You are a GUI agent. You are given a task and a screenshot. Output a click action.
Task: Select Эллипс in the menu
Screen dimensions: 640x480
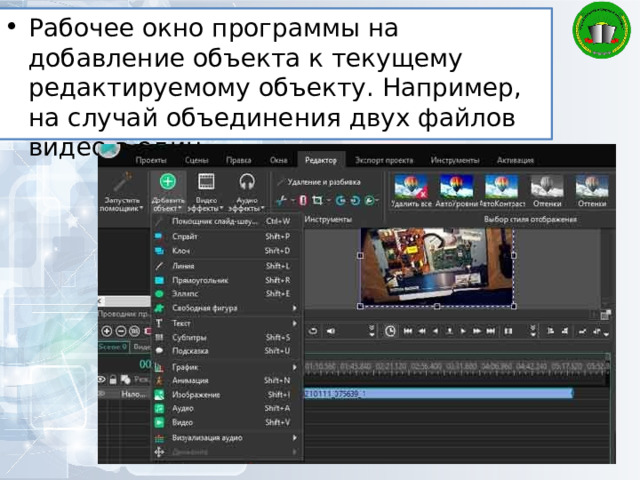point(227,293)
